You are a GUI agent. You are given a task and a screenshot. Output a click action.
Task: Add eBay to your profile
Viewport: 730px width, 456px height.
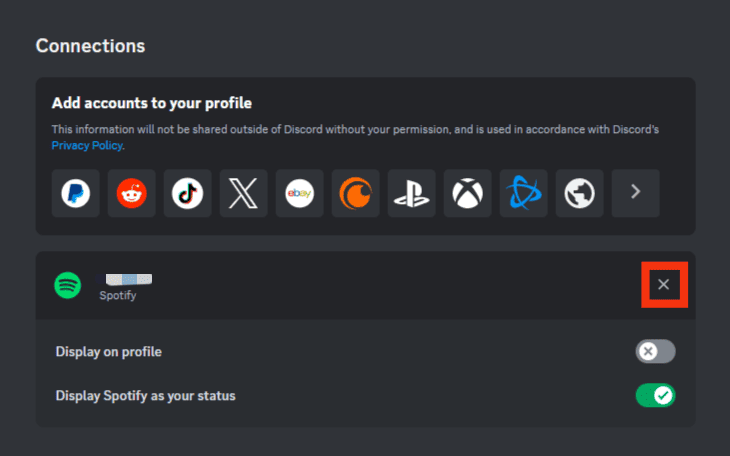point(299,193)
